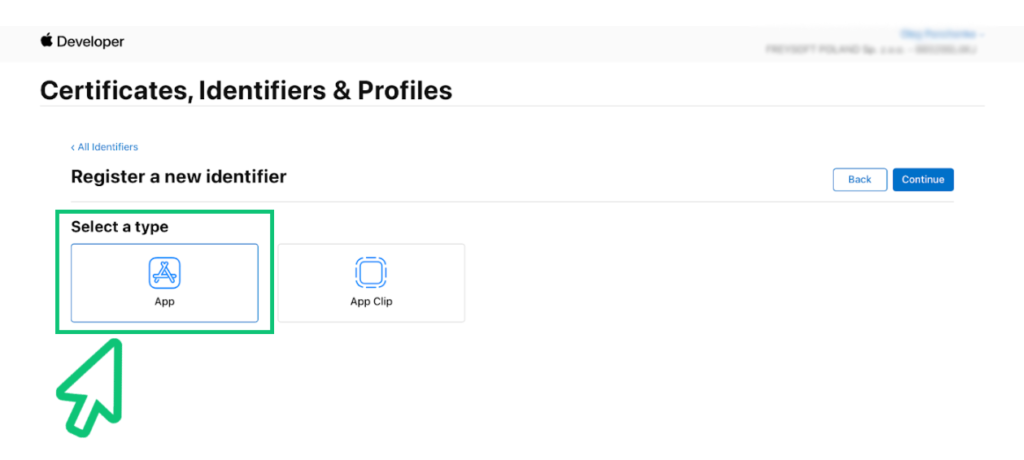Click the back chevron beside All Identifiers
This screenshot has height=460, width=1024.
point(73,147)
